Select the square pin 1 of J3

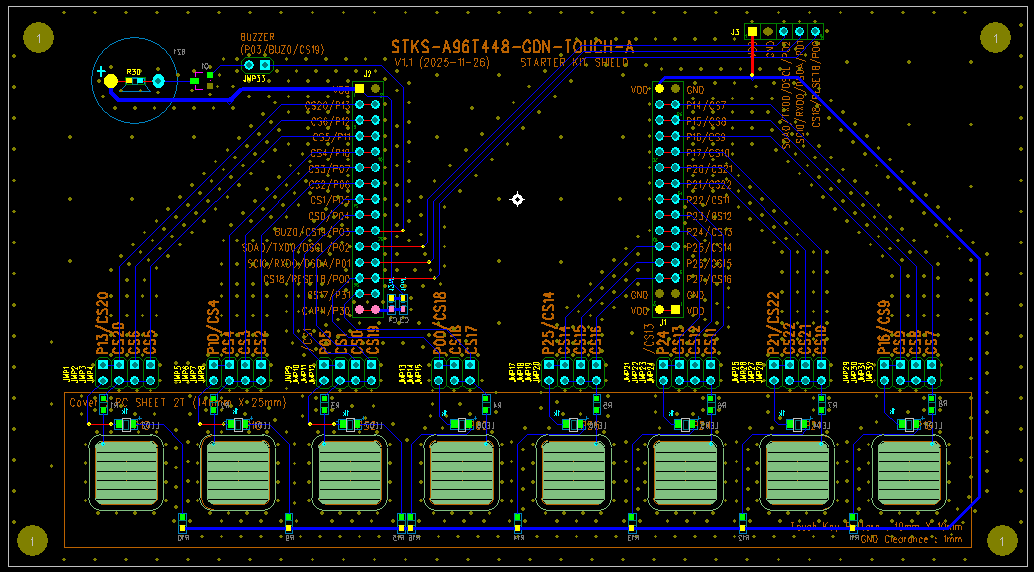(752, 32)
